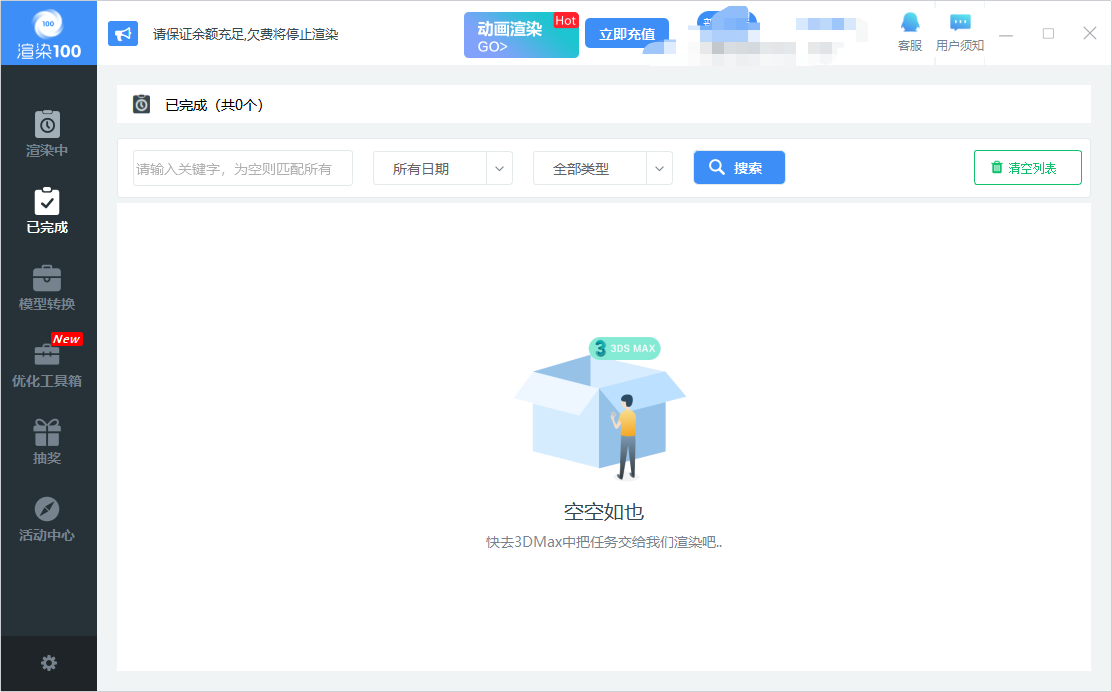Open the 用户须知 user notice
Viewport: 1112px width, 692px height.
click(x=959, y=33)
